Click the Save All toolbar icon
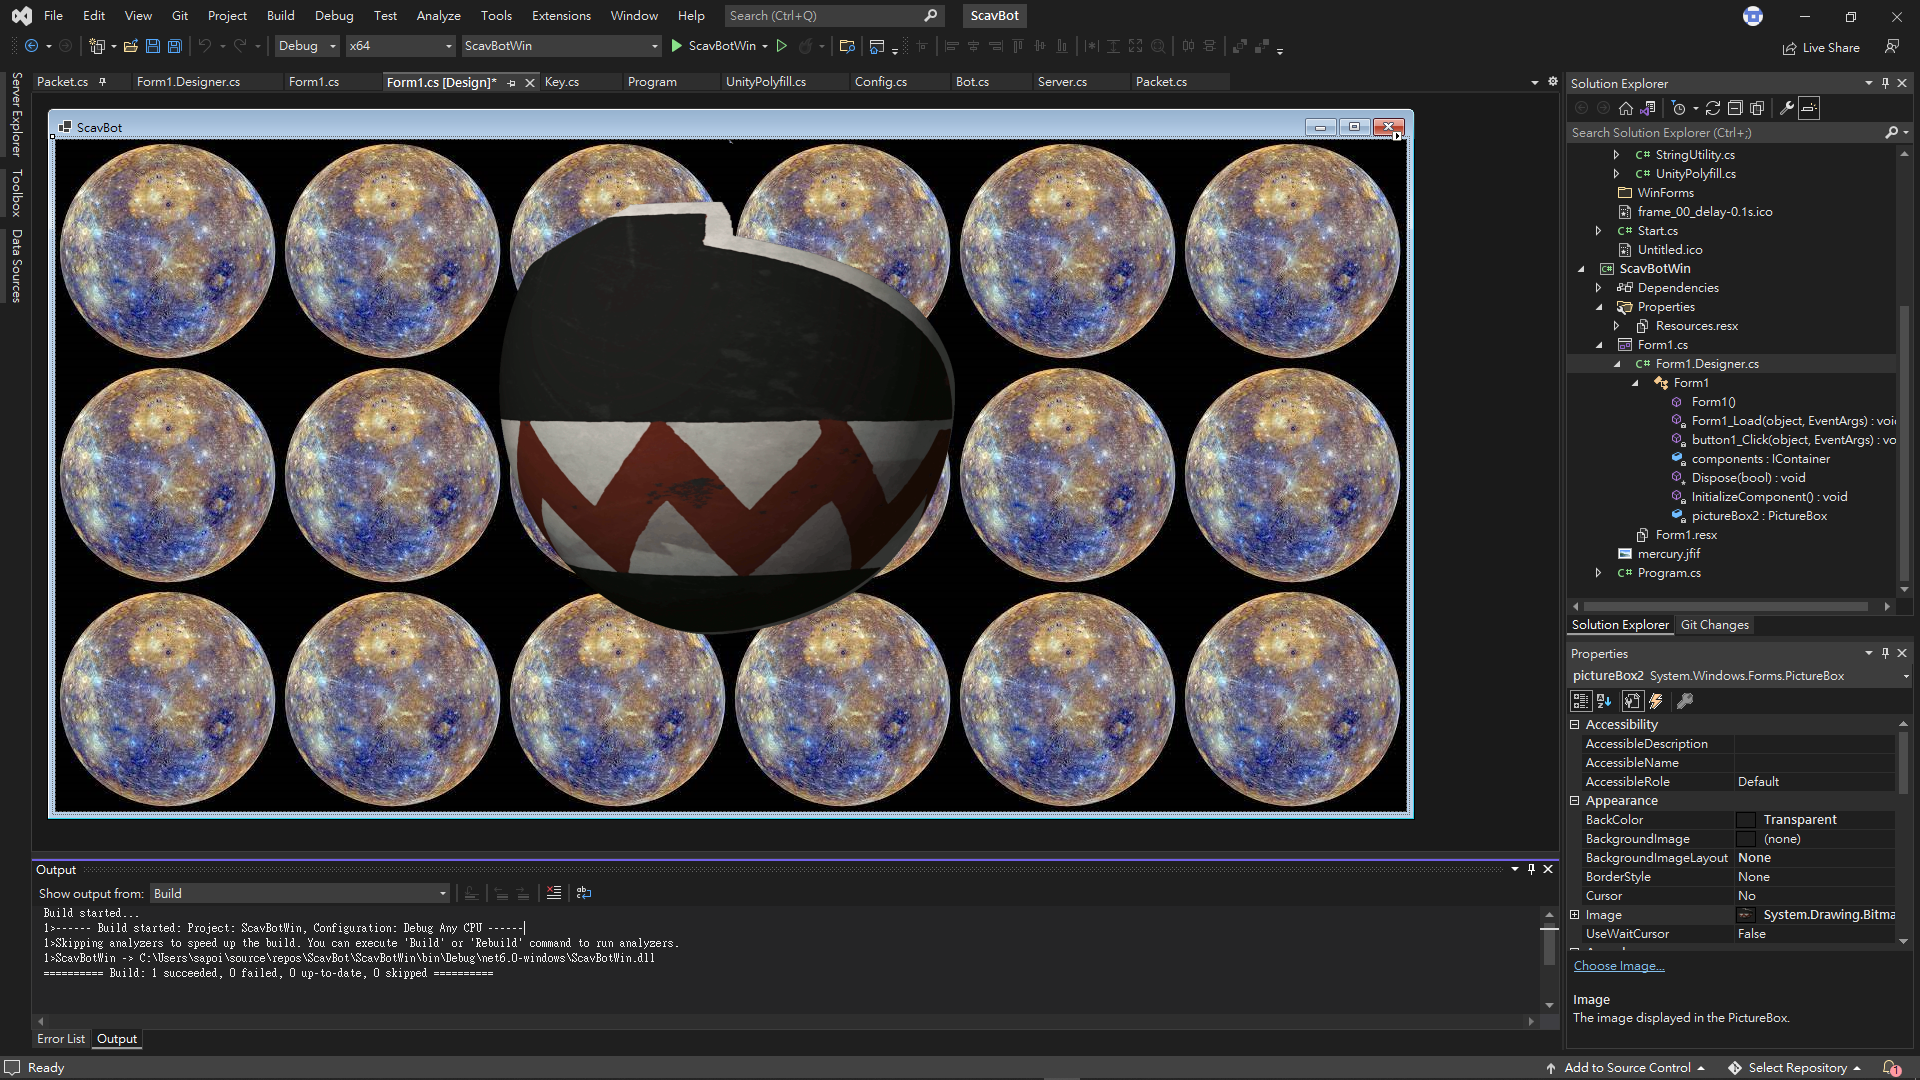1920x1080 pixels. tap(174, 46)
